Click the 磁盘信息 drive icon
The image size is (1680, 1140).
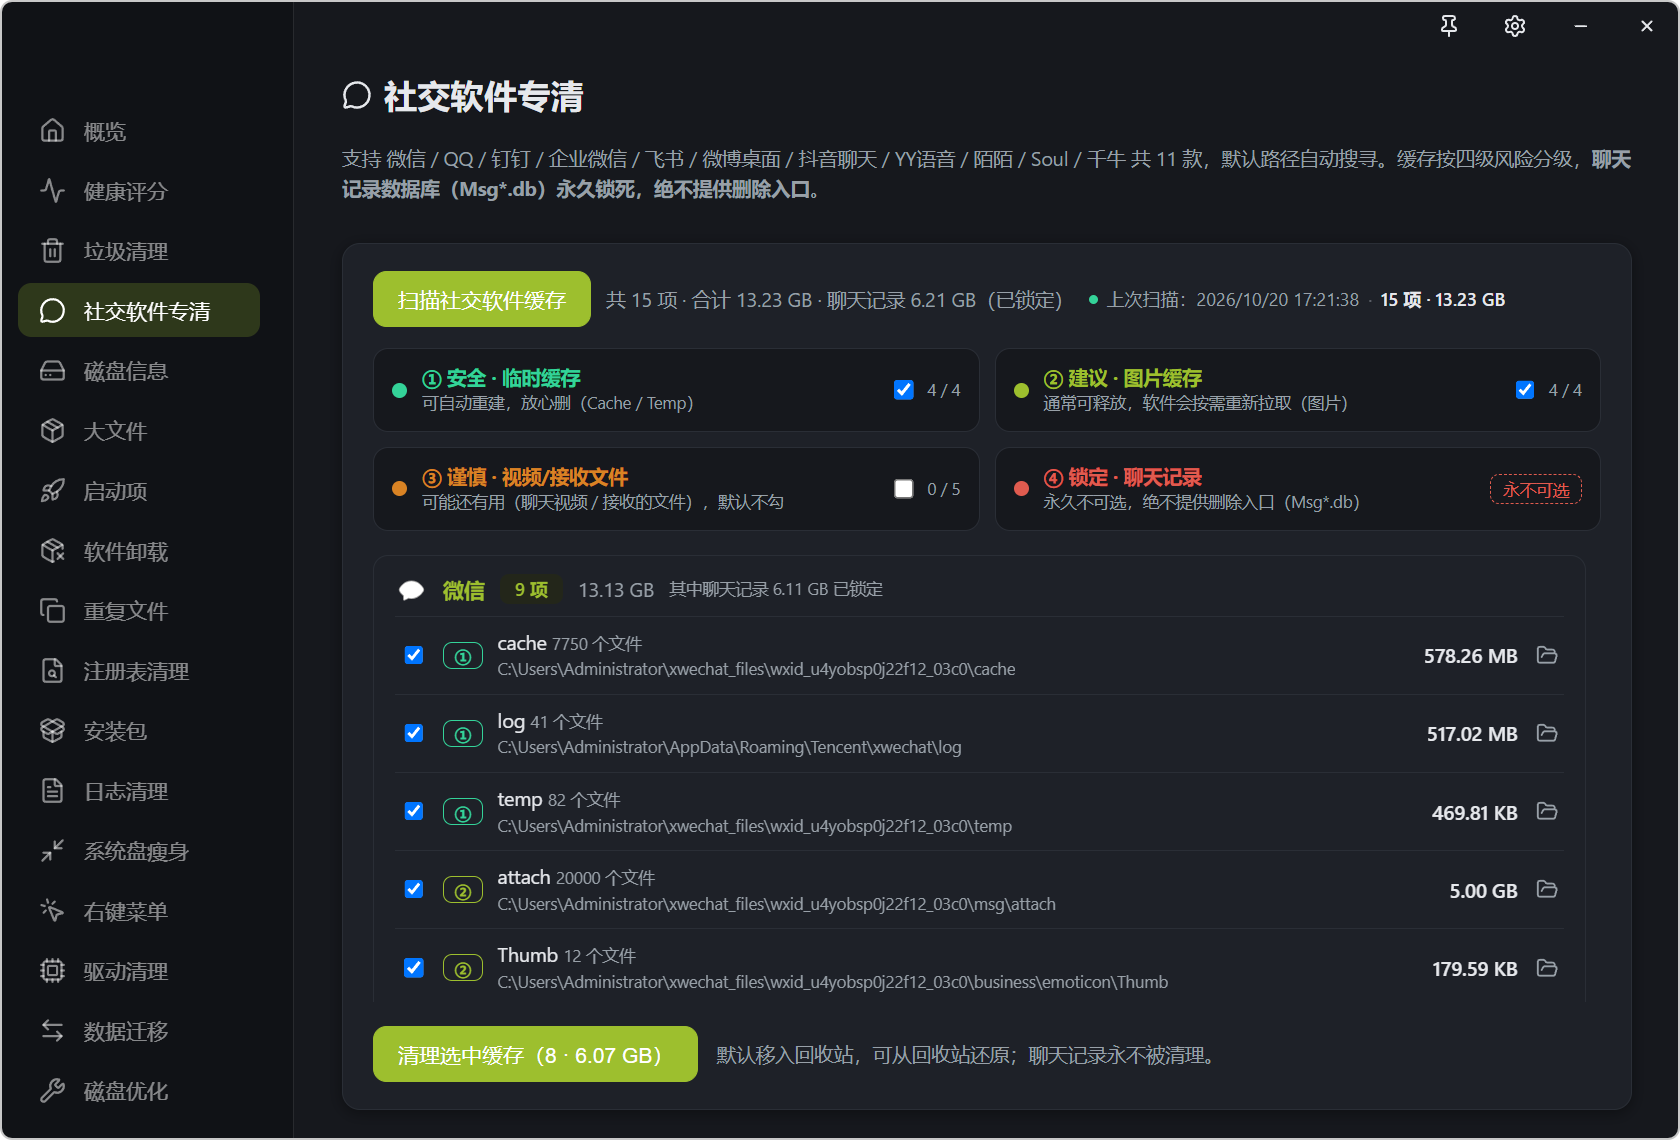52,371
